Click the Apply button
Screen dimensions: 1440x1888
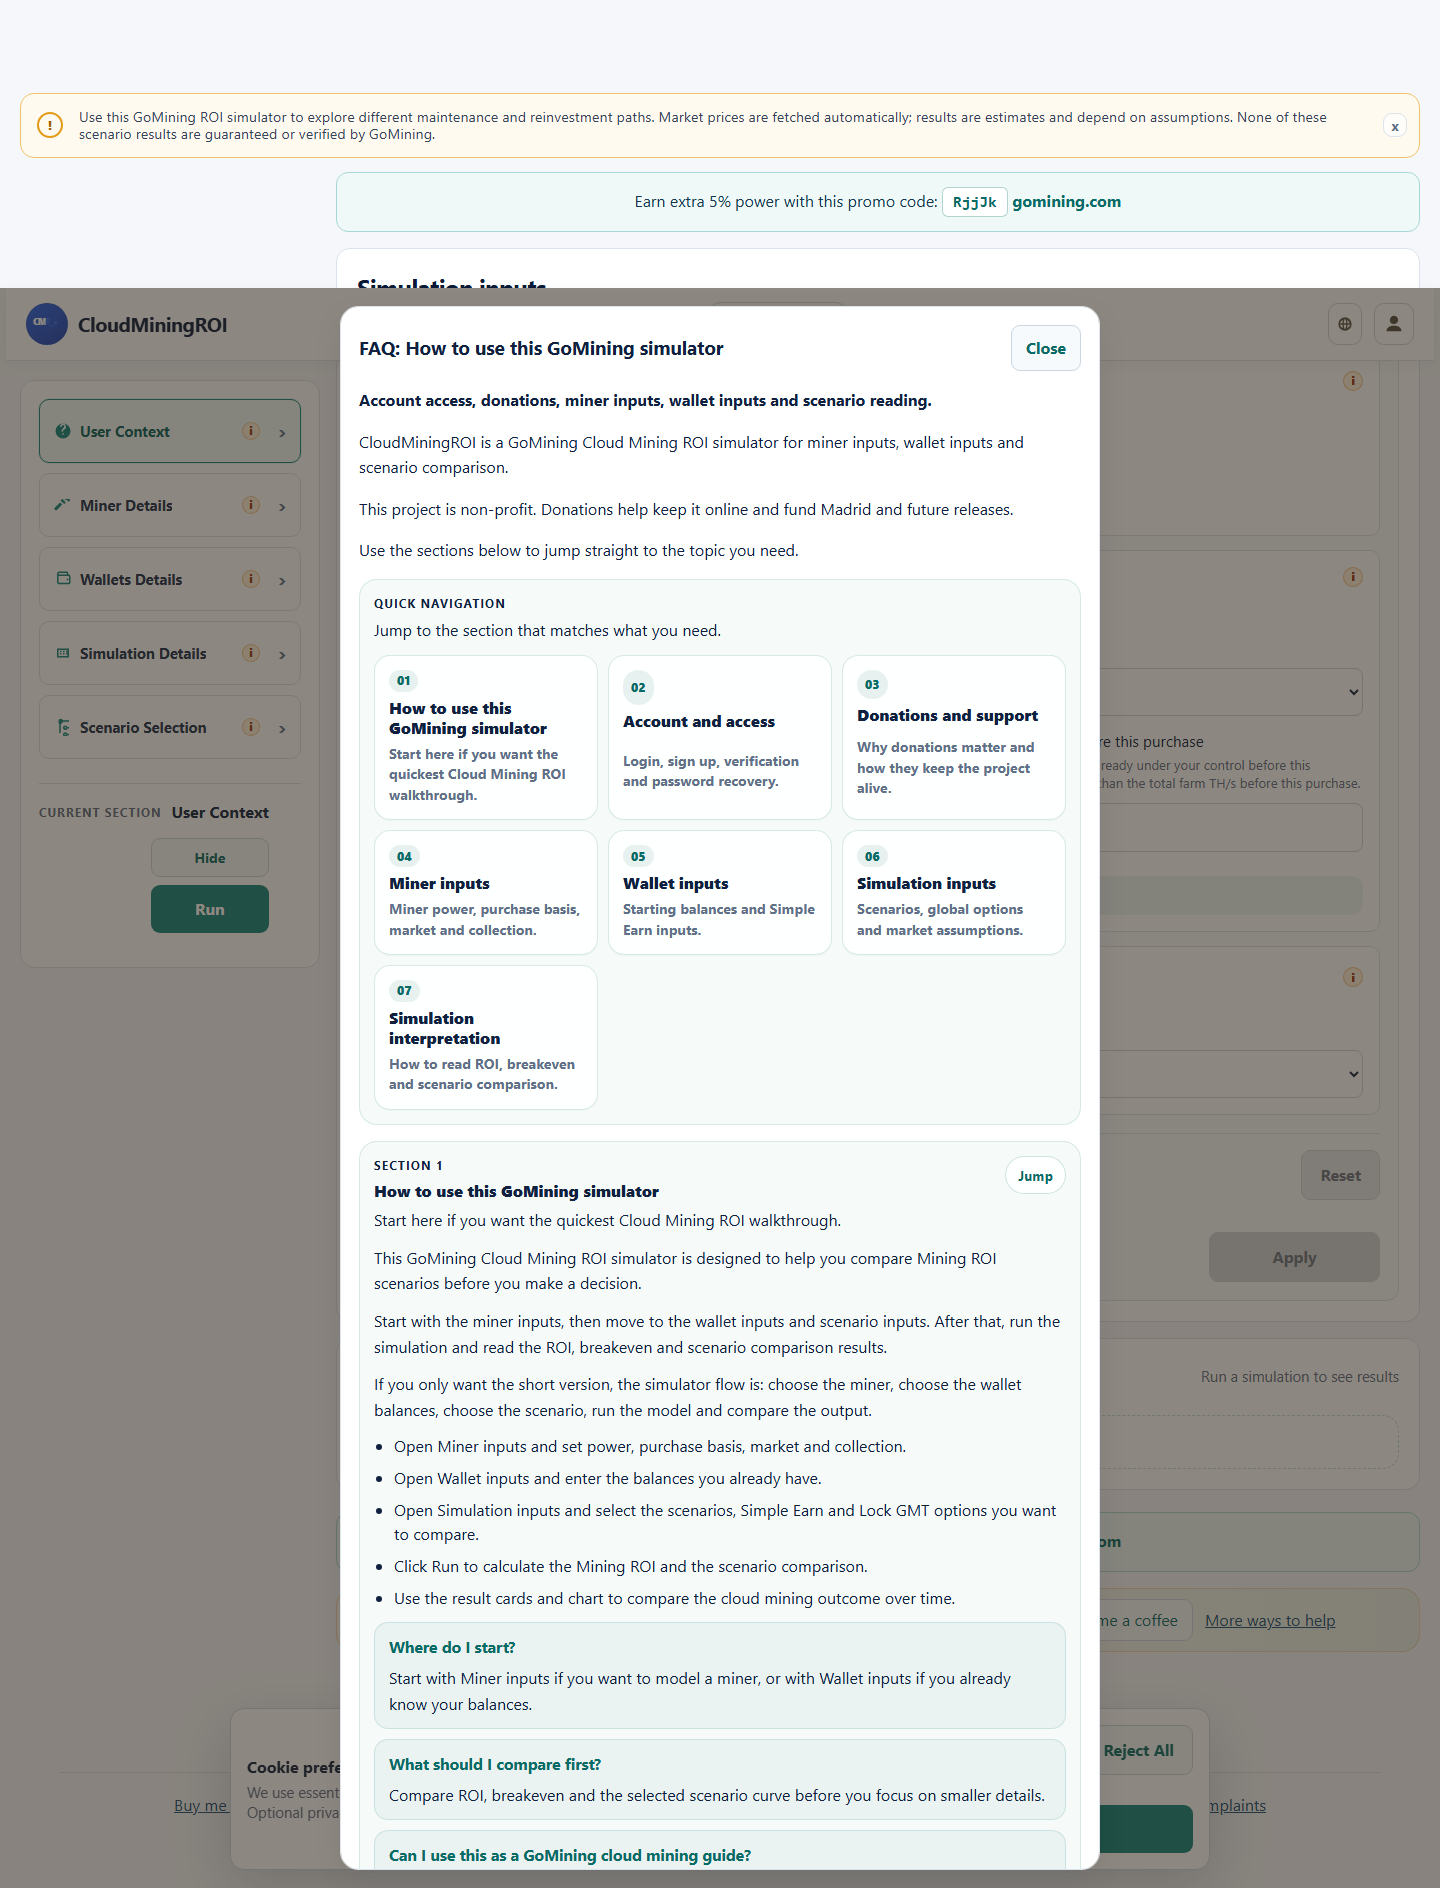click(x=1294, y=1257)
